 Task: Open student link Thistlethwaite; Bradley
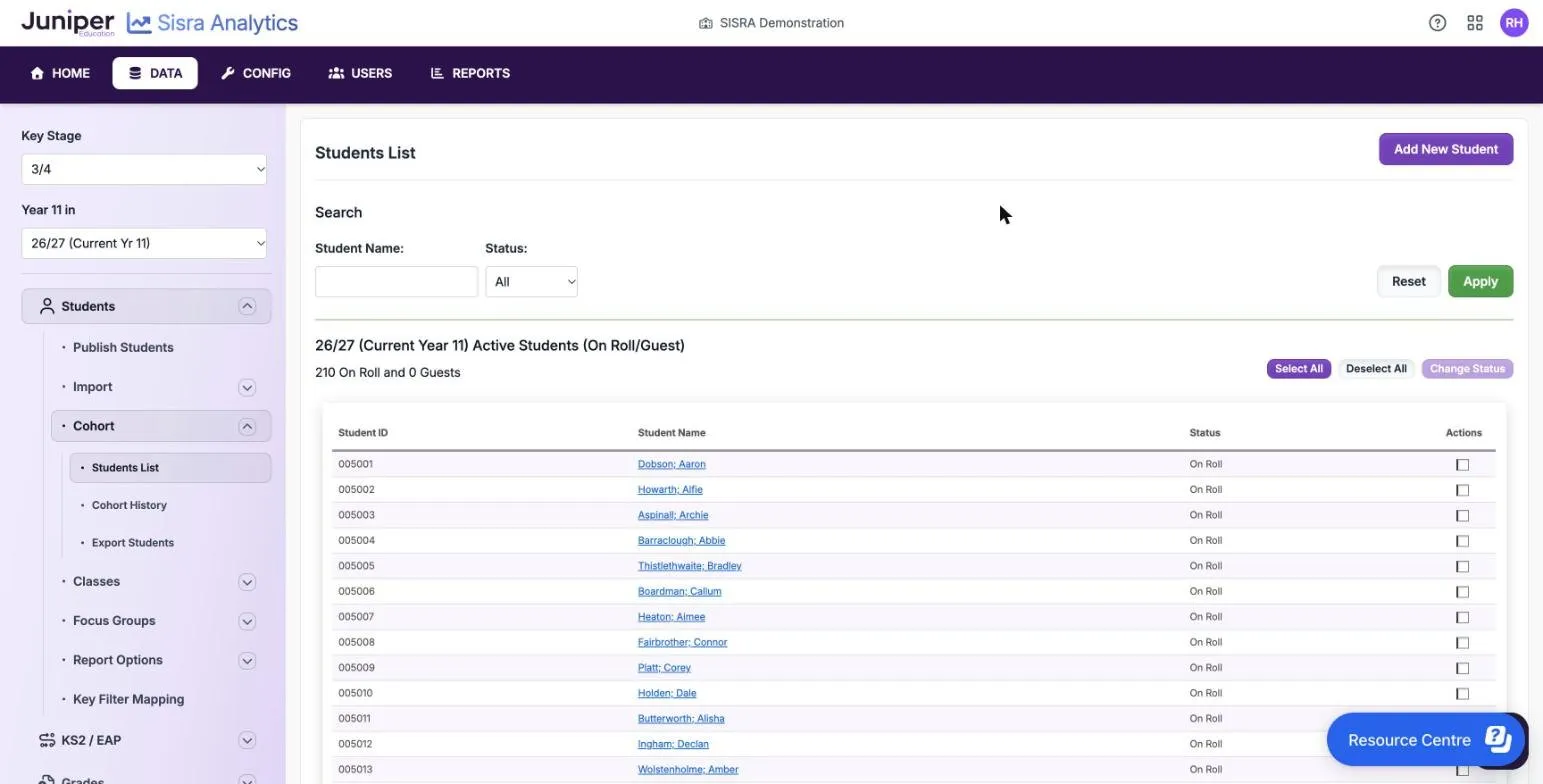[689, 566]
